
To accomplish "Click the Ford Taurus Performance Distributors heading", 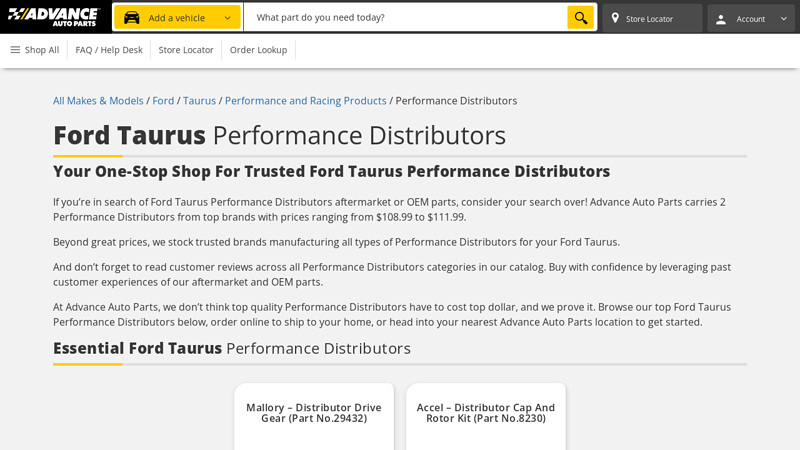I will 280,135.
